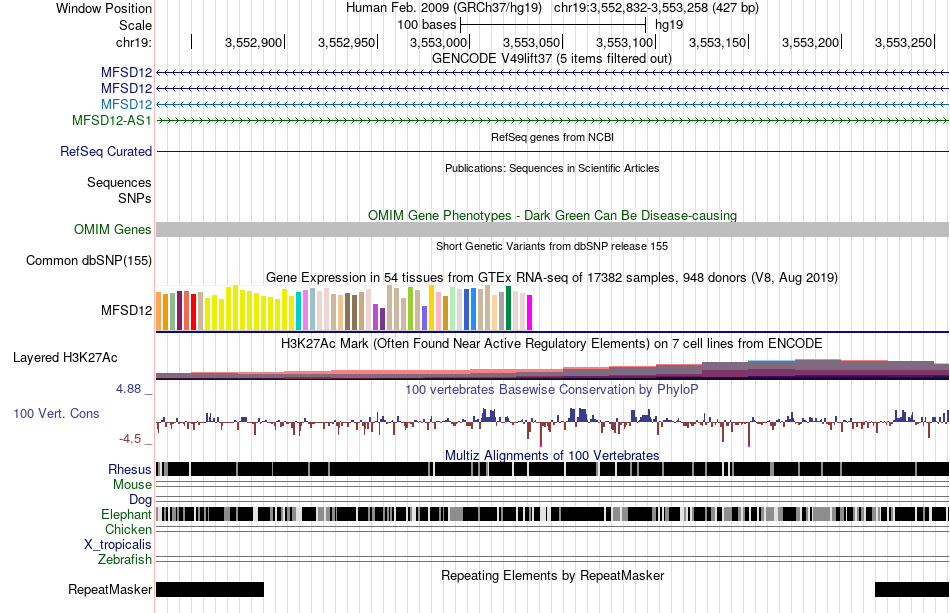This screenshot has width=950, height=613.
Task: Click the 4.88 conservation scale value
Action: (x=128, y=389)
